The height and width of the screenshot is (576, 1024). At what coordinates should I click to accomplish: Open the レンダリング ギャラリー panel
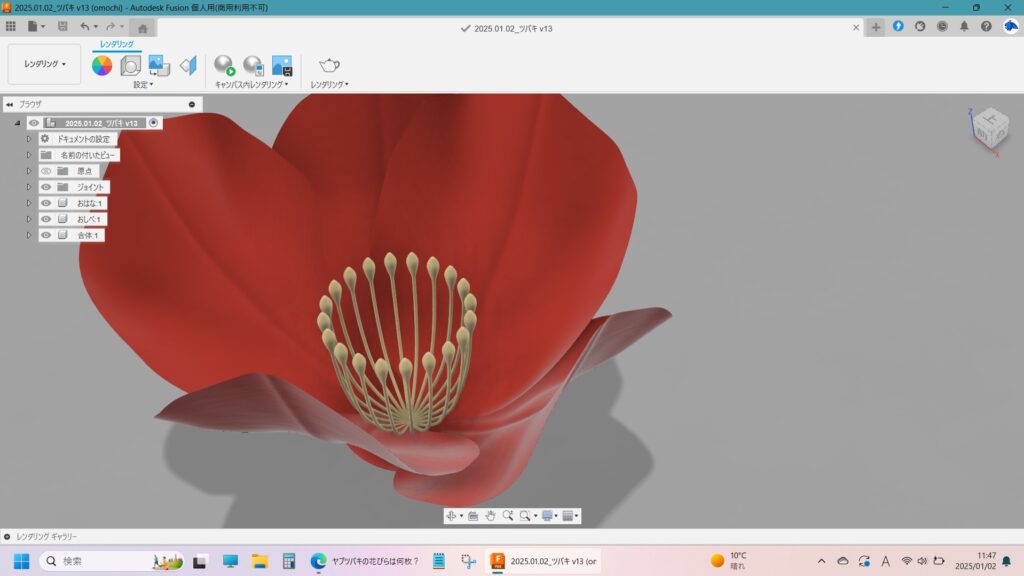click(46, 537)
